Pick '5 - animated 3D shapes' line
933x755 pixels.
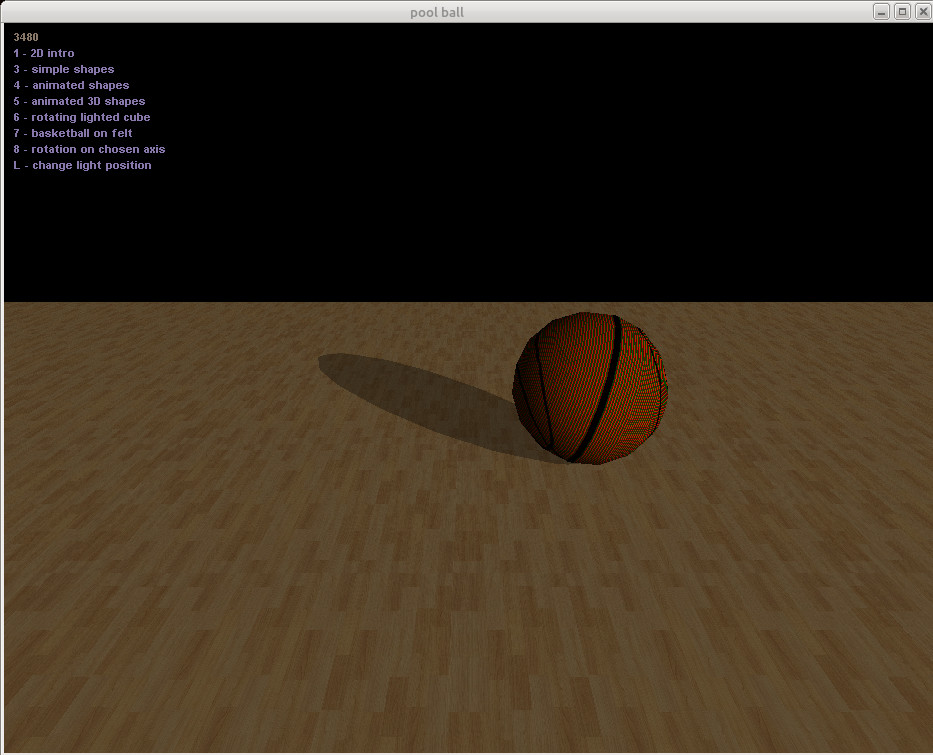(79, 101)
